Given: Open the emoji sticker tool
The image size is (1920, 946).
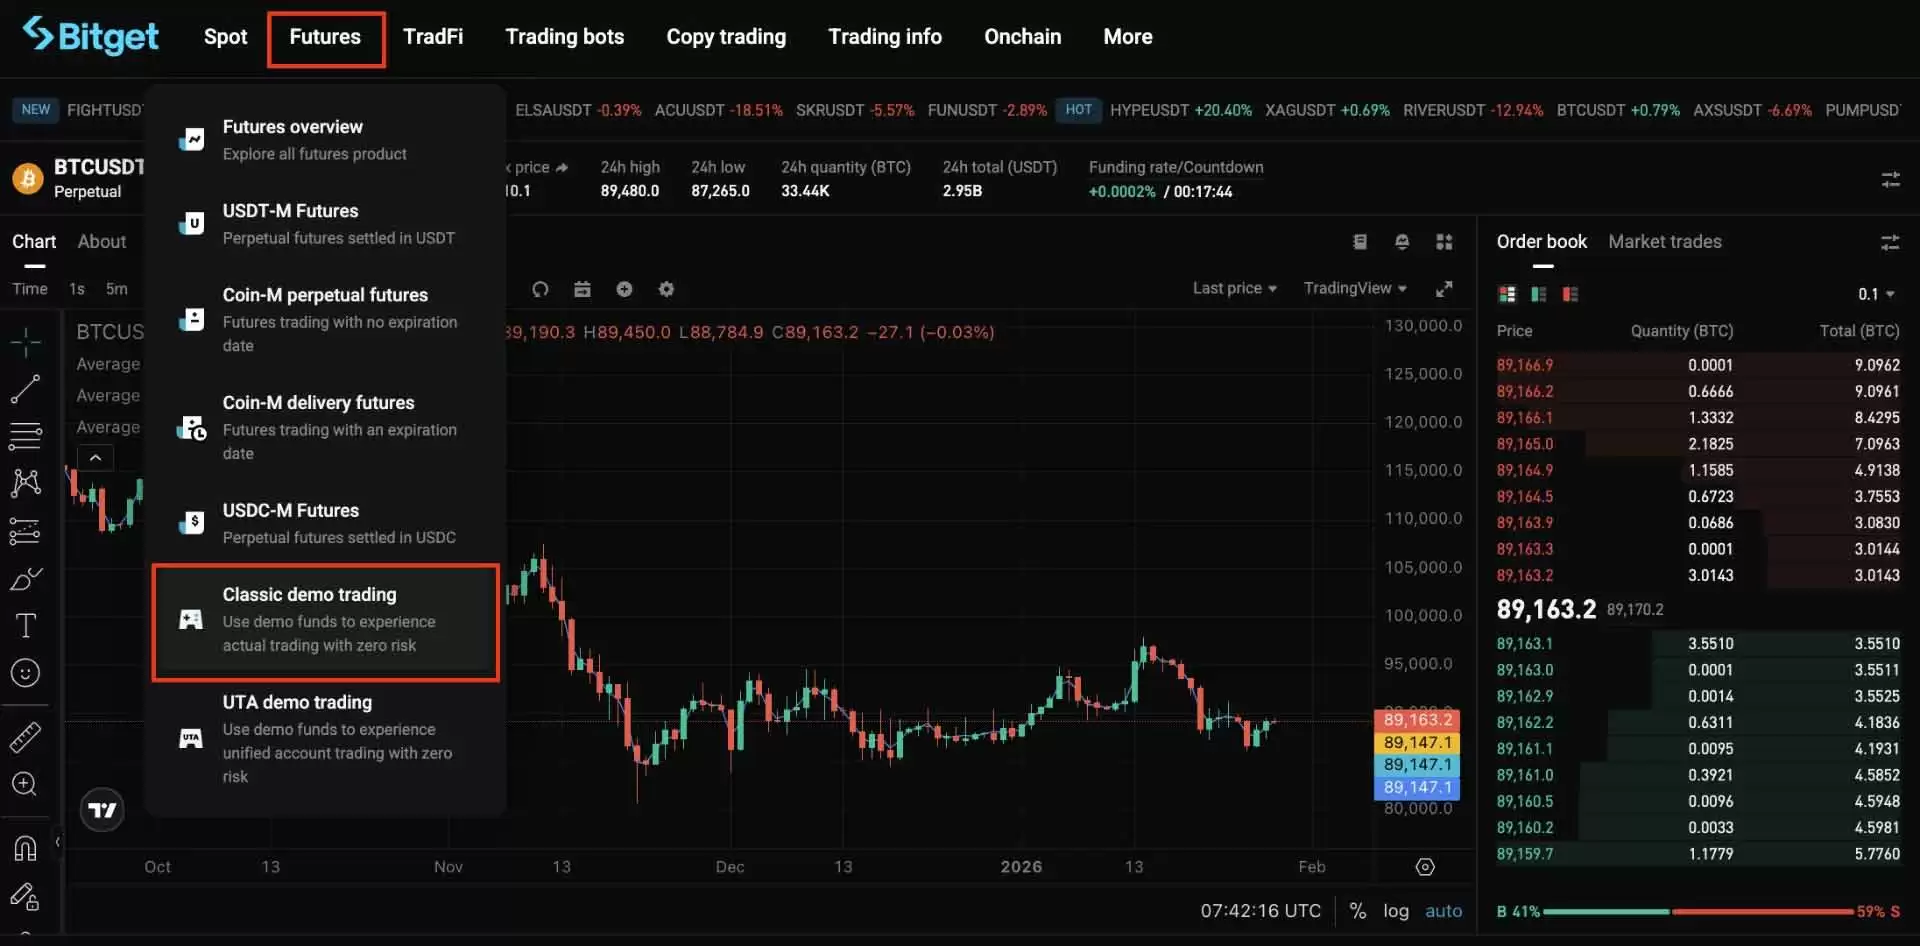Looking at the screenshot, I should point(25,673).
